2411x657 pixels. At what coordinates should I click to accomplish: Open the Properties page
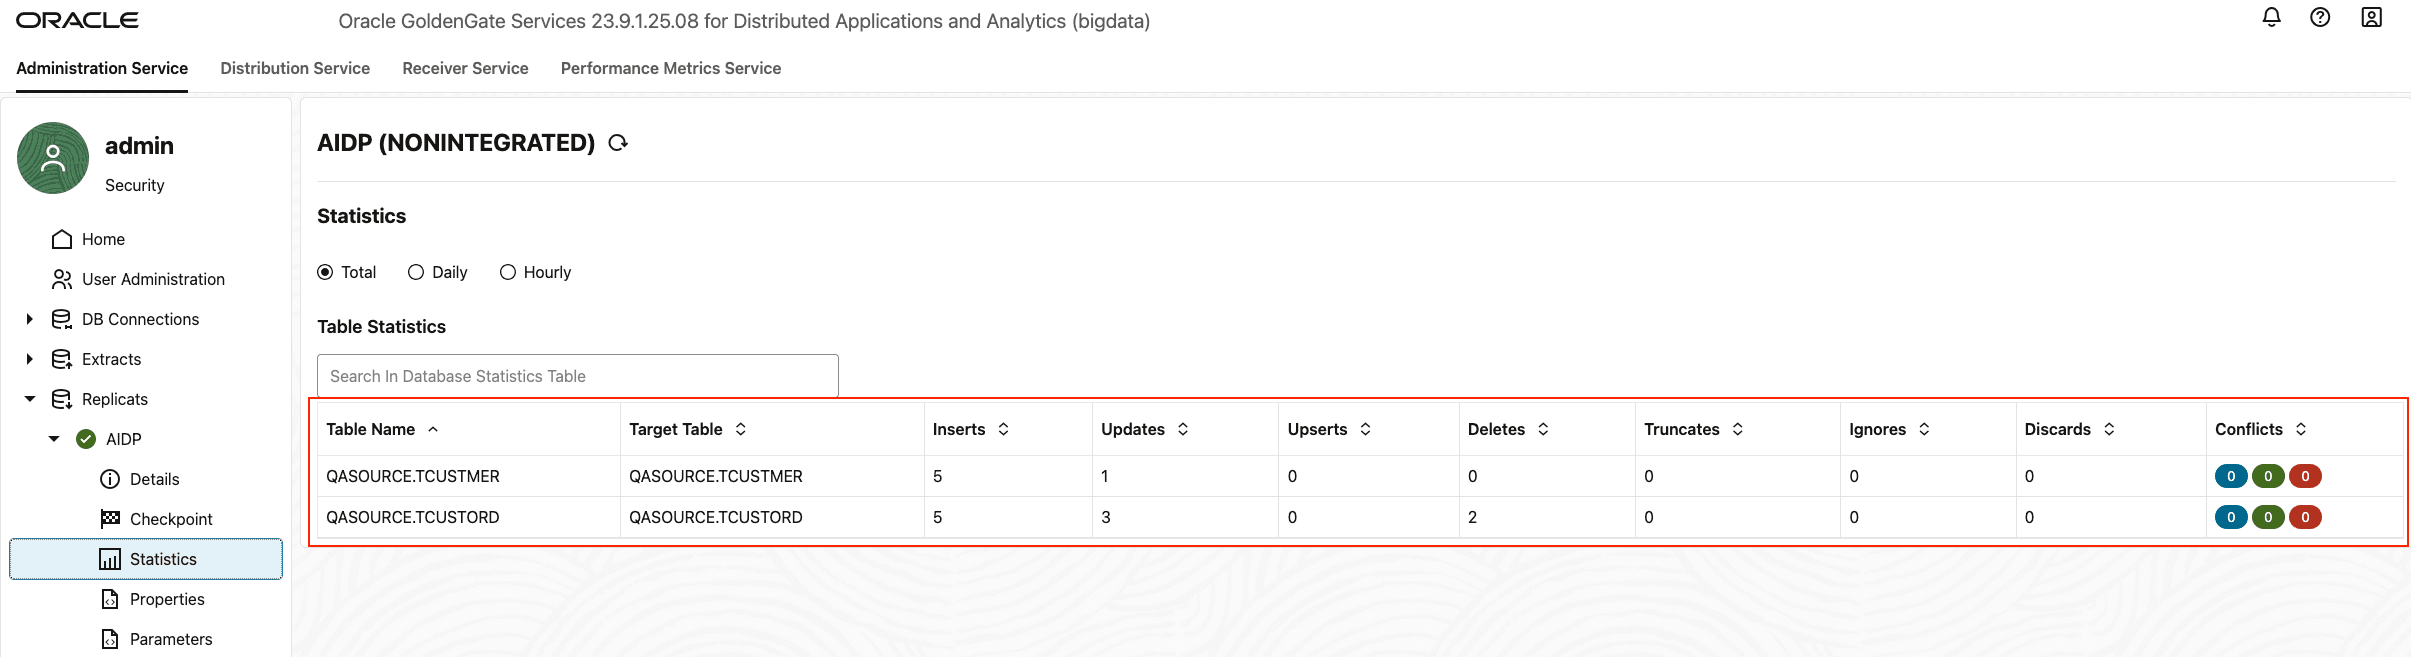pos(167,599)
